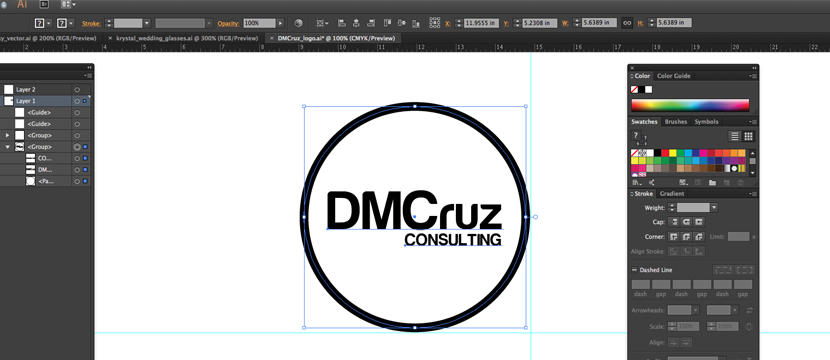Viewport: 830px width, 360px height.
Task: Toggle constrain width and height proportions link
Action: 627,23
